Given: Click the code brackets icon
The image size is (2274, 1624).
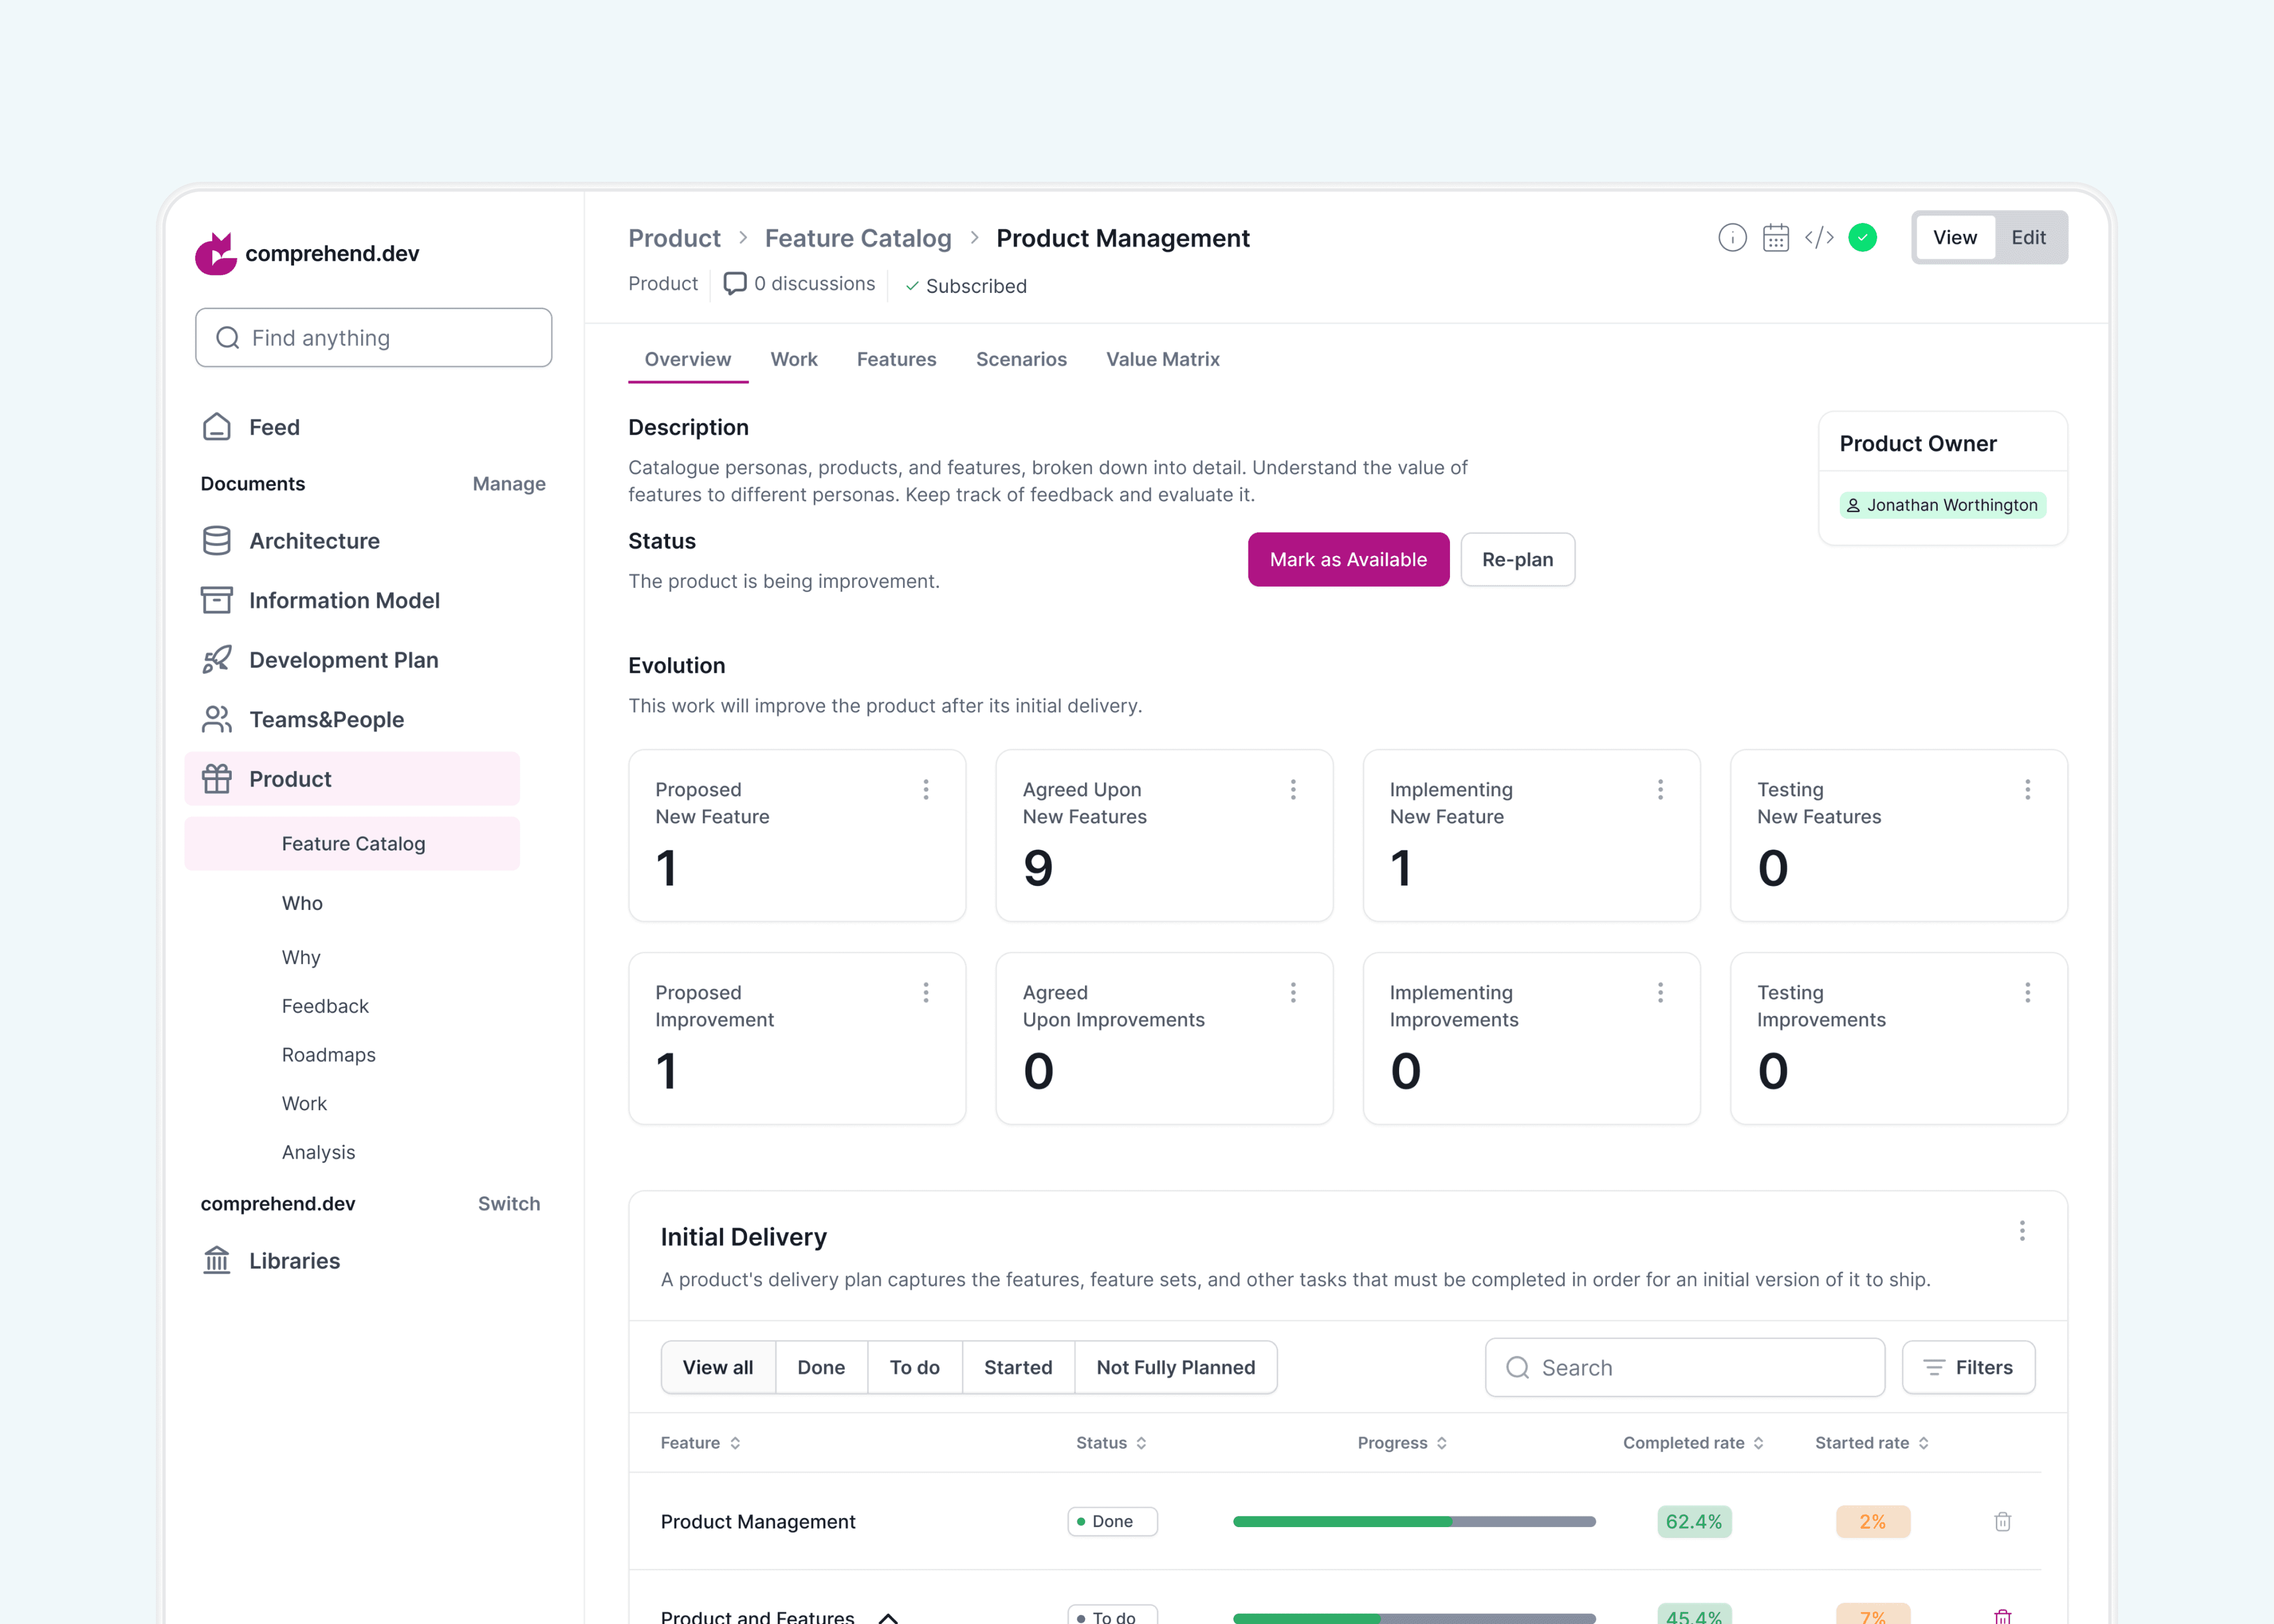Looking at the screenshot, I should [1819, 238].
